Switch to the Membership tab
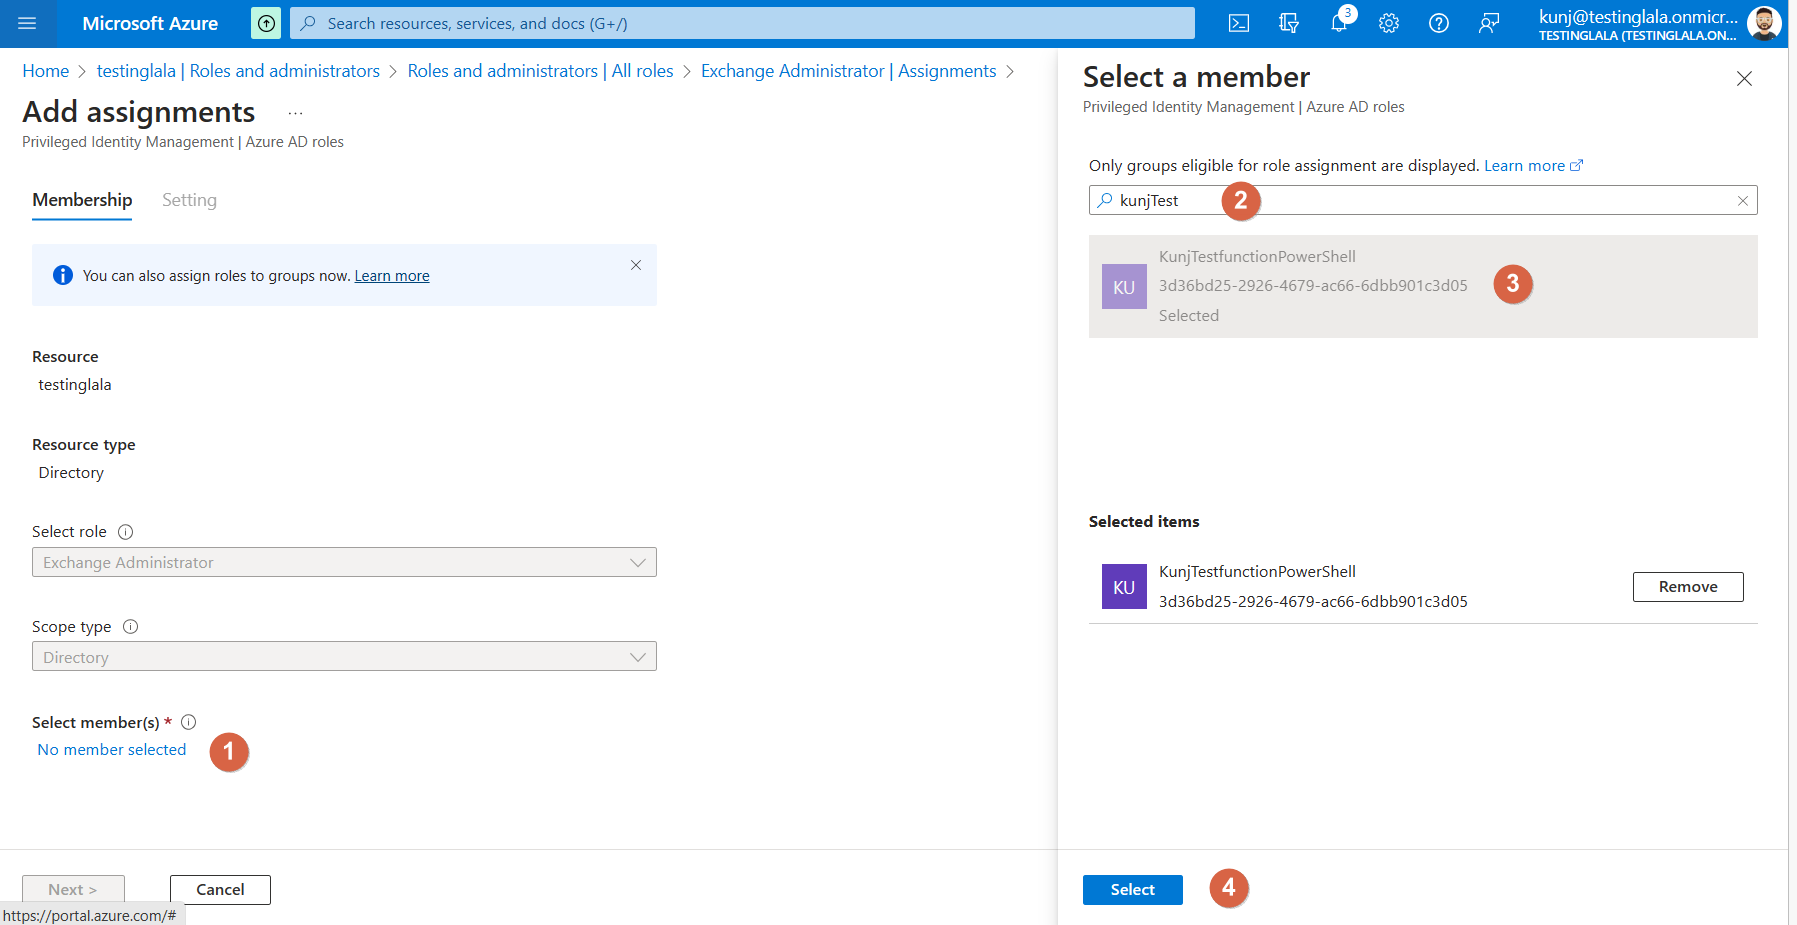 click(x=82, y=200)
